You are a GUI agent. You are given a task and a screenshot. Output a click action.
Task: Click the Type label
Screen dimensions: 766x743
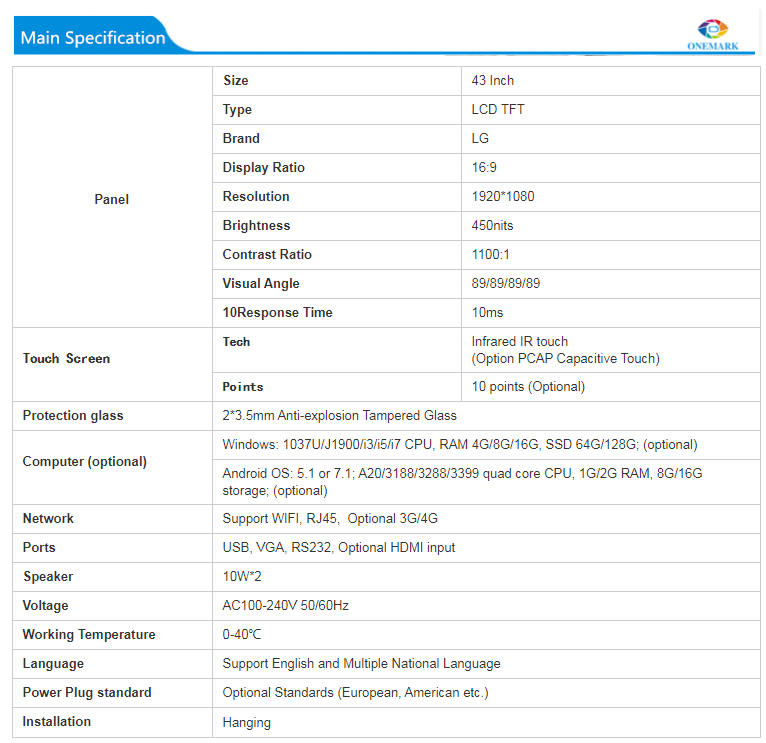(237, 109)
